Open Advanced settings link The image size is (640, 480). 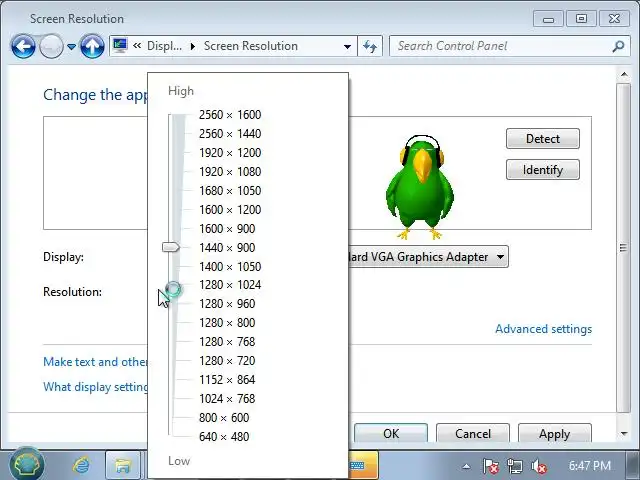click(x=543, y=329)
